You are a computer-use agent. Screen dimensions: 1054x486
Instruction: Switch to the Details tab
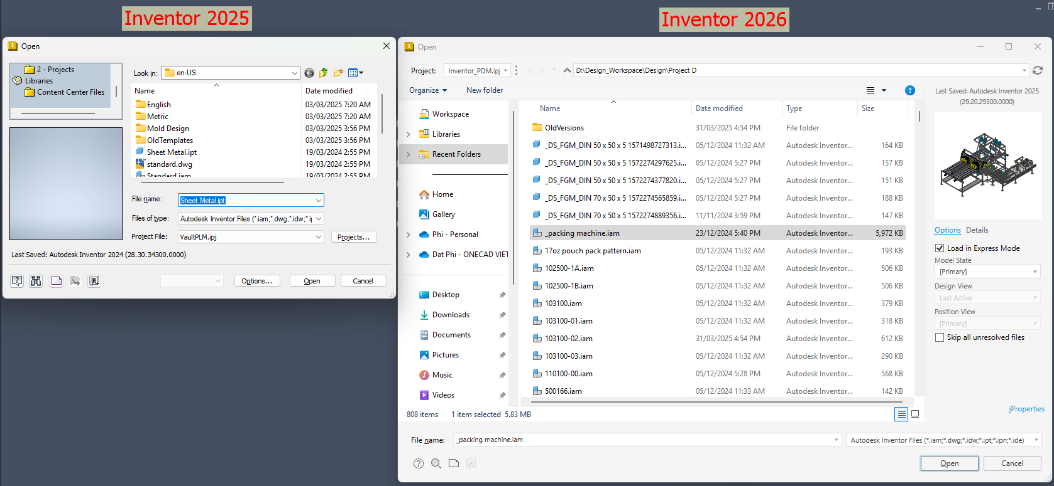(x=977, y=231)
